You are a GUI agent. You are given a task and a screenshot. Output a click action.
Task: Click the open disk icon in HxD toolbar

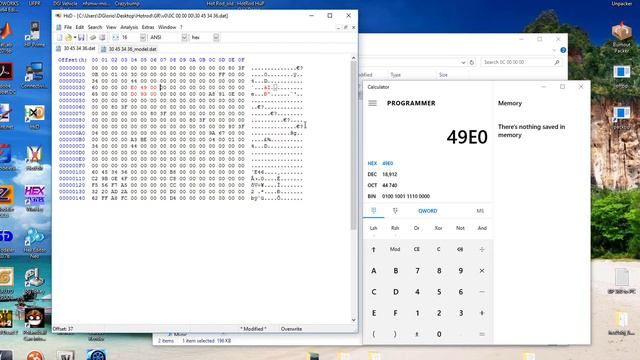point(102,38)
